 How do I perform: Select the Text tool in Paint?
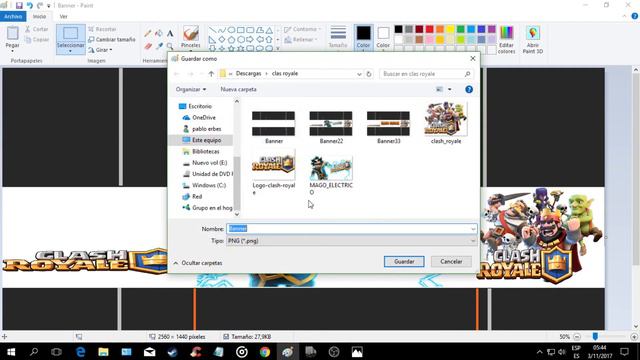click(170, 33)
